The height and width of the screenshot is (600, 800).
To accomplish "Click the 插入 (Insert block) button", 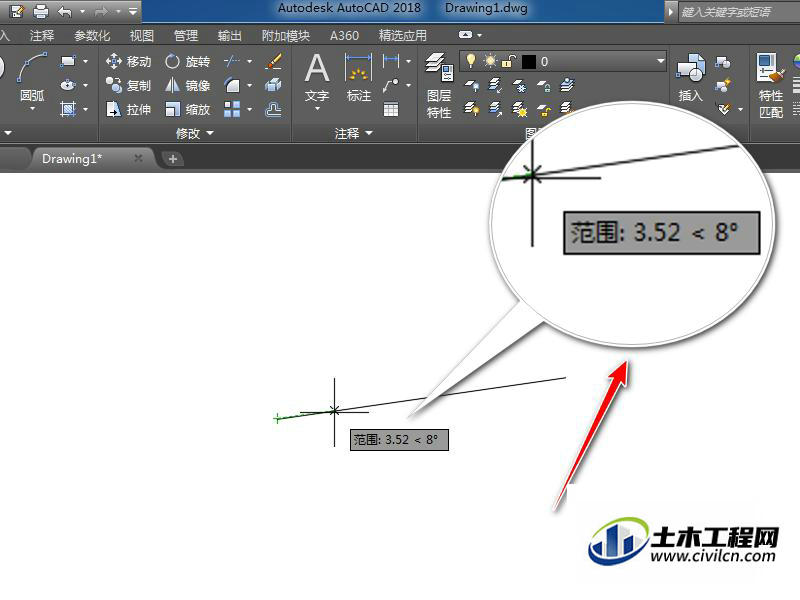I will click(691, 78).
